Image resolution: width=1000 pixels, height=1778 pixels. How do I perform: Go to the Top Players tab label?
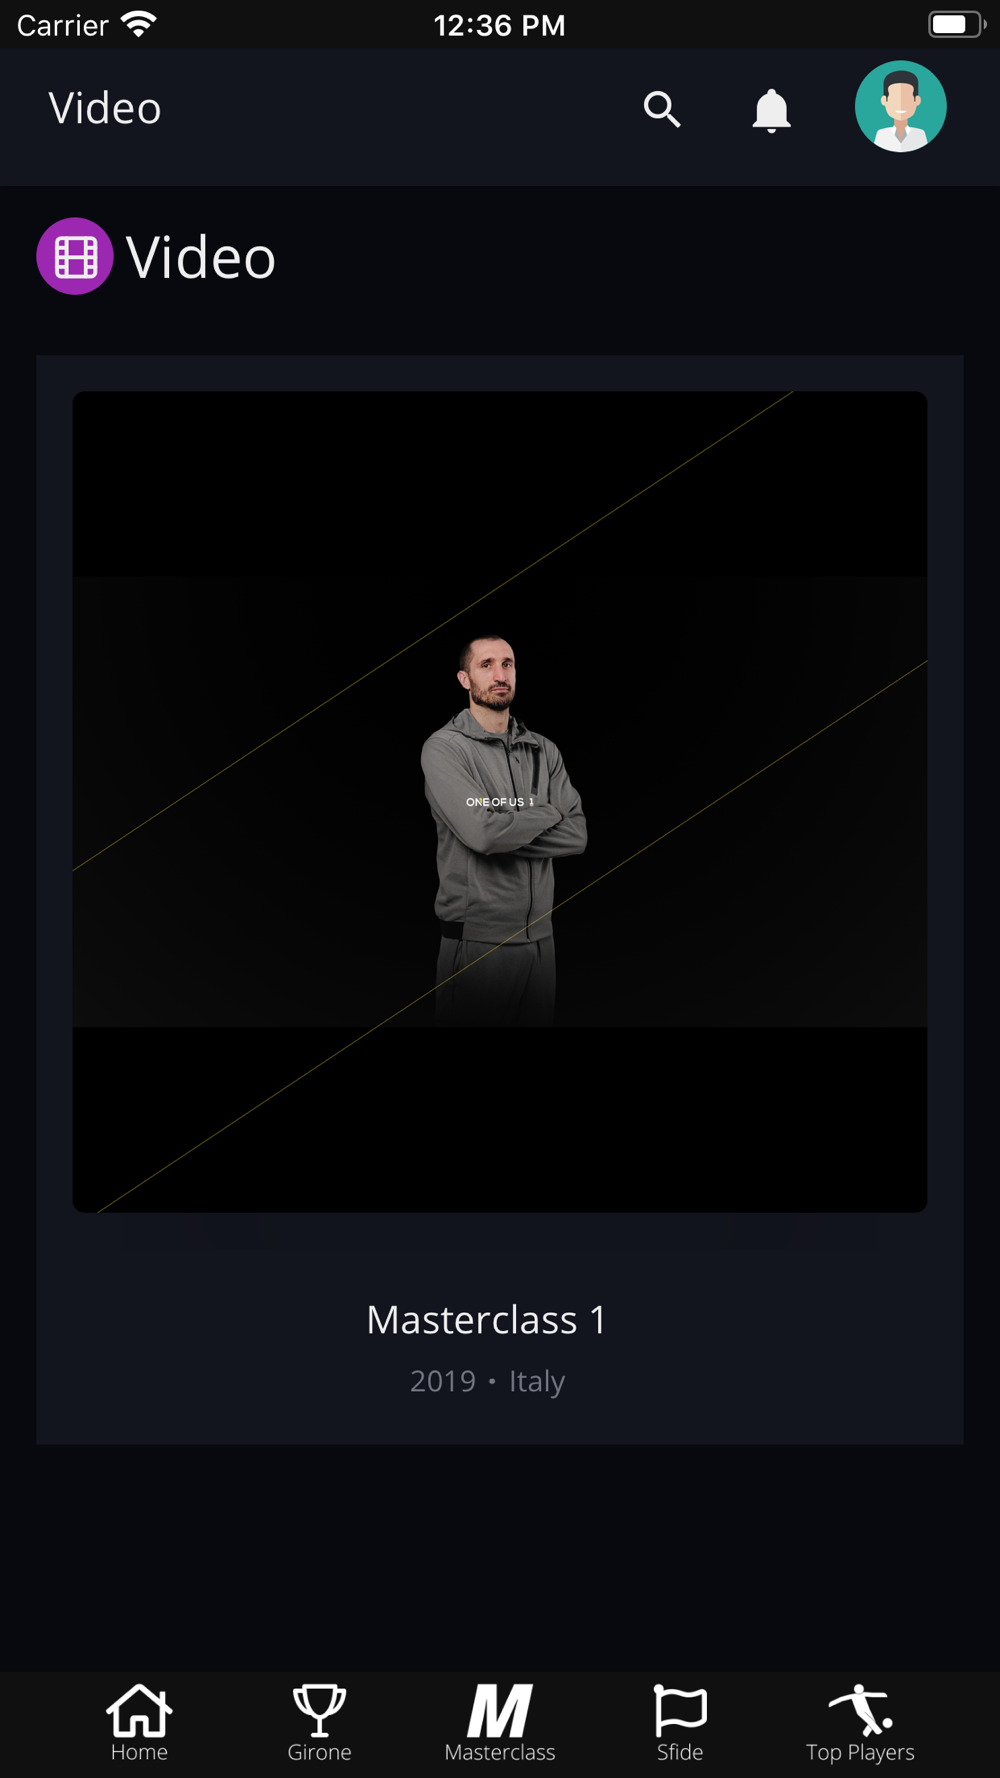(860, 1753)
